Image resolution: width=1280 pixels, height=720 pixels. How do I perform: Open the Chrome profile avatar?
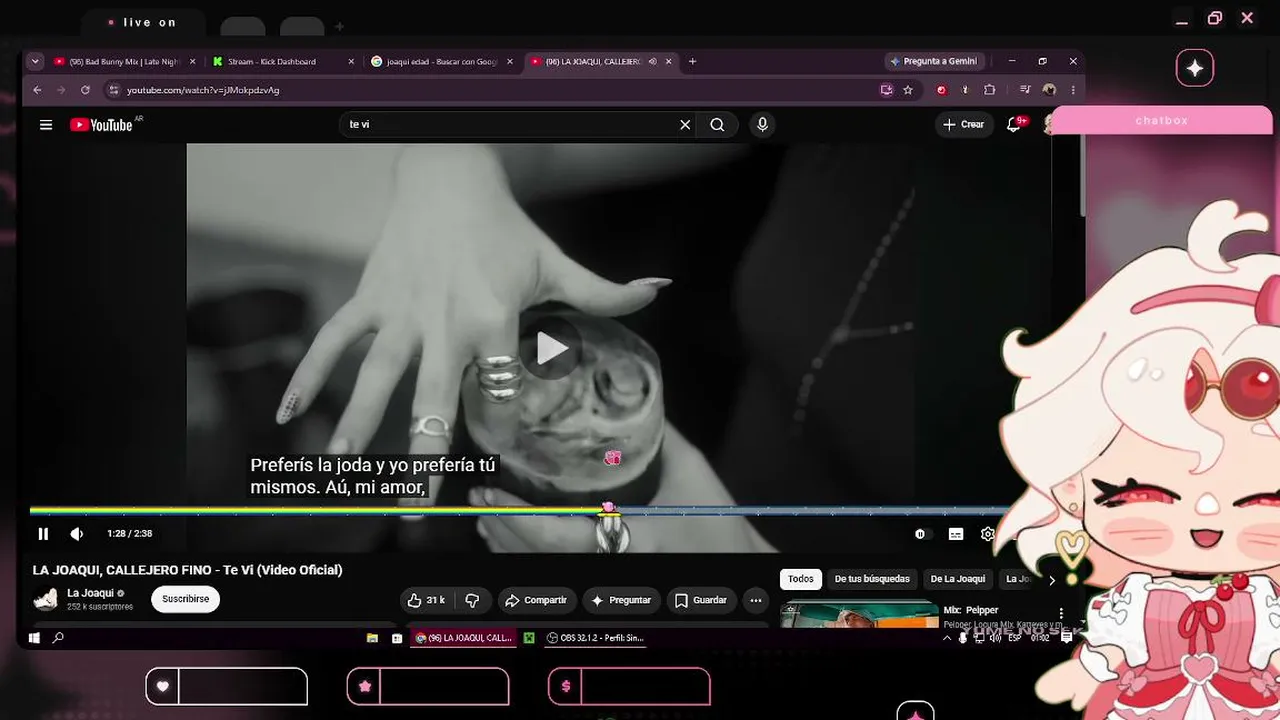(x=1049, y=90)
